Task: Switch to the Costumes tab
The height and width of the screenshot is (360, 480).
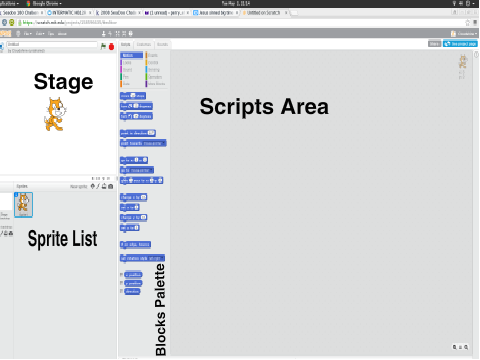Action: pyautogui.click(x=144, y=44)
